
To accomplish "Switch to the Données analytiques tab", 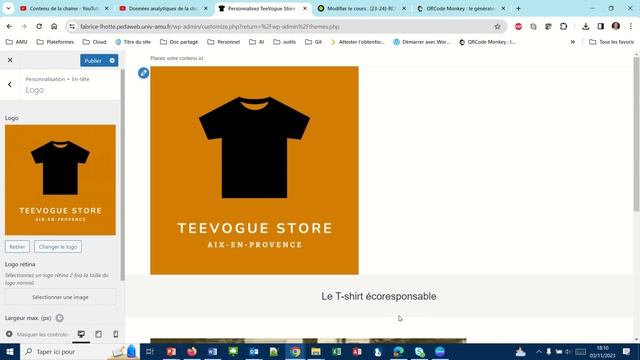I will click(x=163, y=8).
